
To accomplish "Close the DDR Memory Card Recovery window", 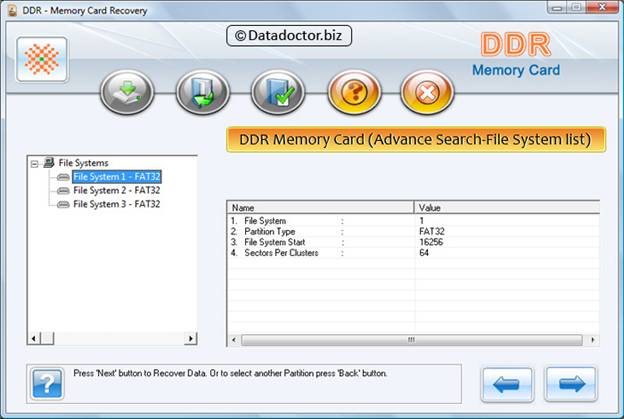I will [x=603, y=7].
